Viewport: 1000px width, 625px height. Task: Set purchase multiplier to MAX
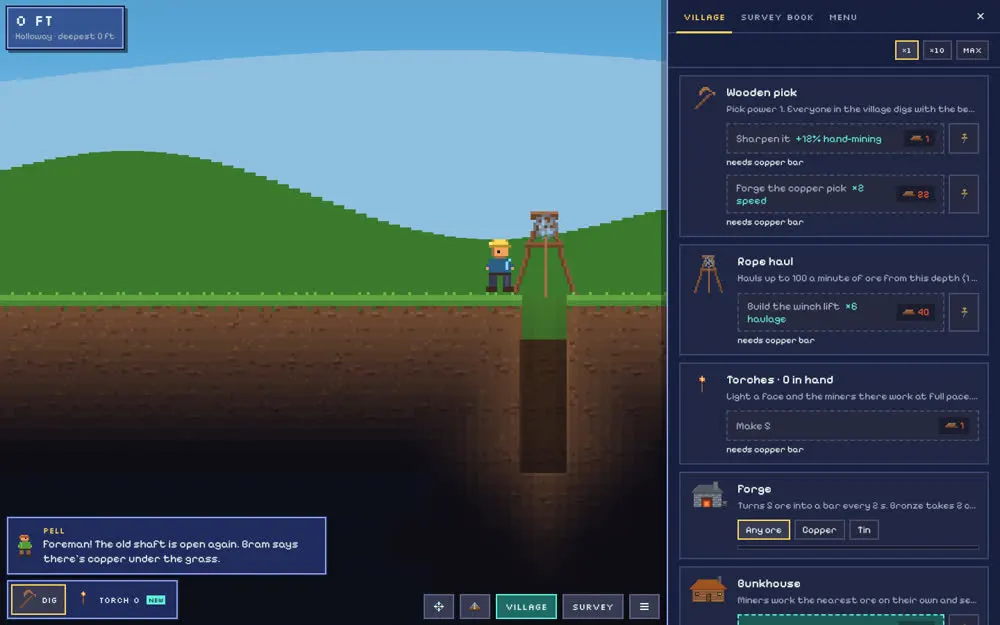click(972, 50)
